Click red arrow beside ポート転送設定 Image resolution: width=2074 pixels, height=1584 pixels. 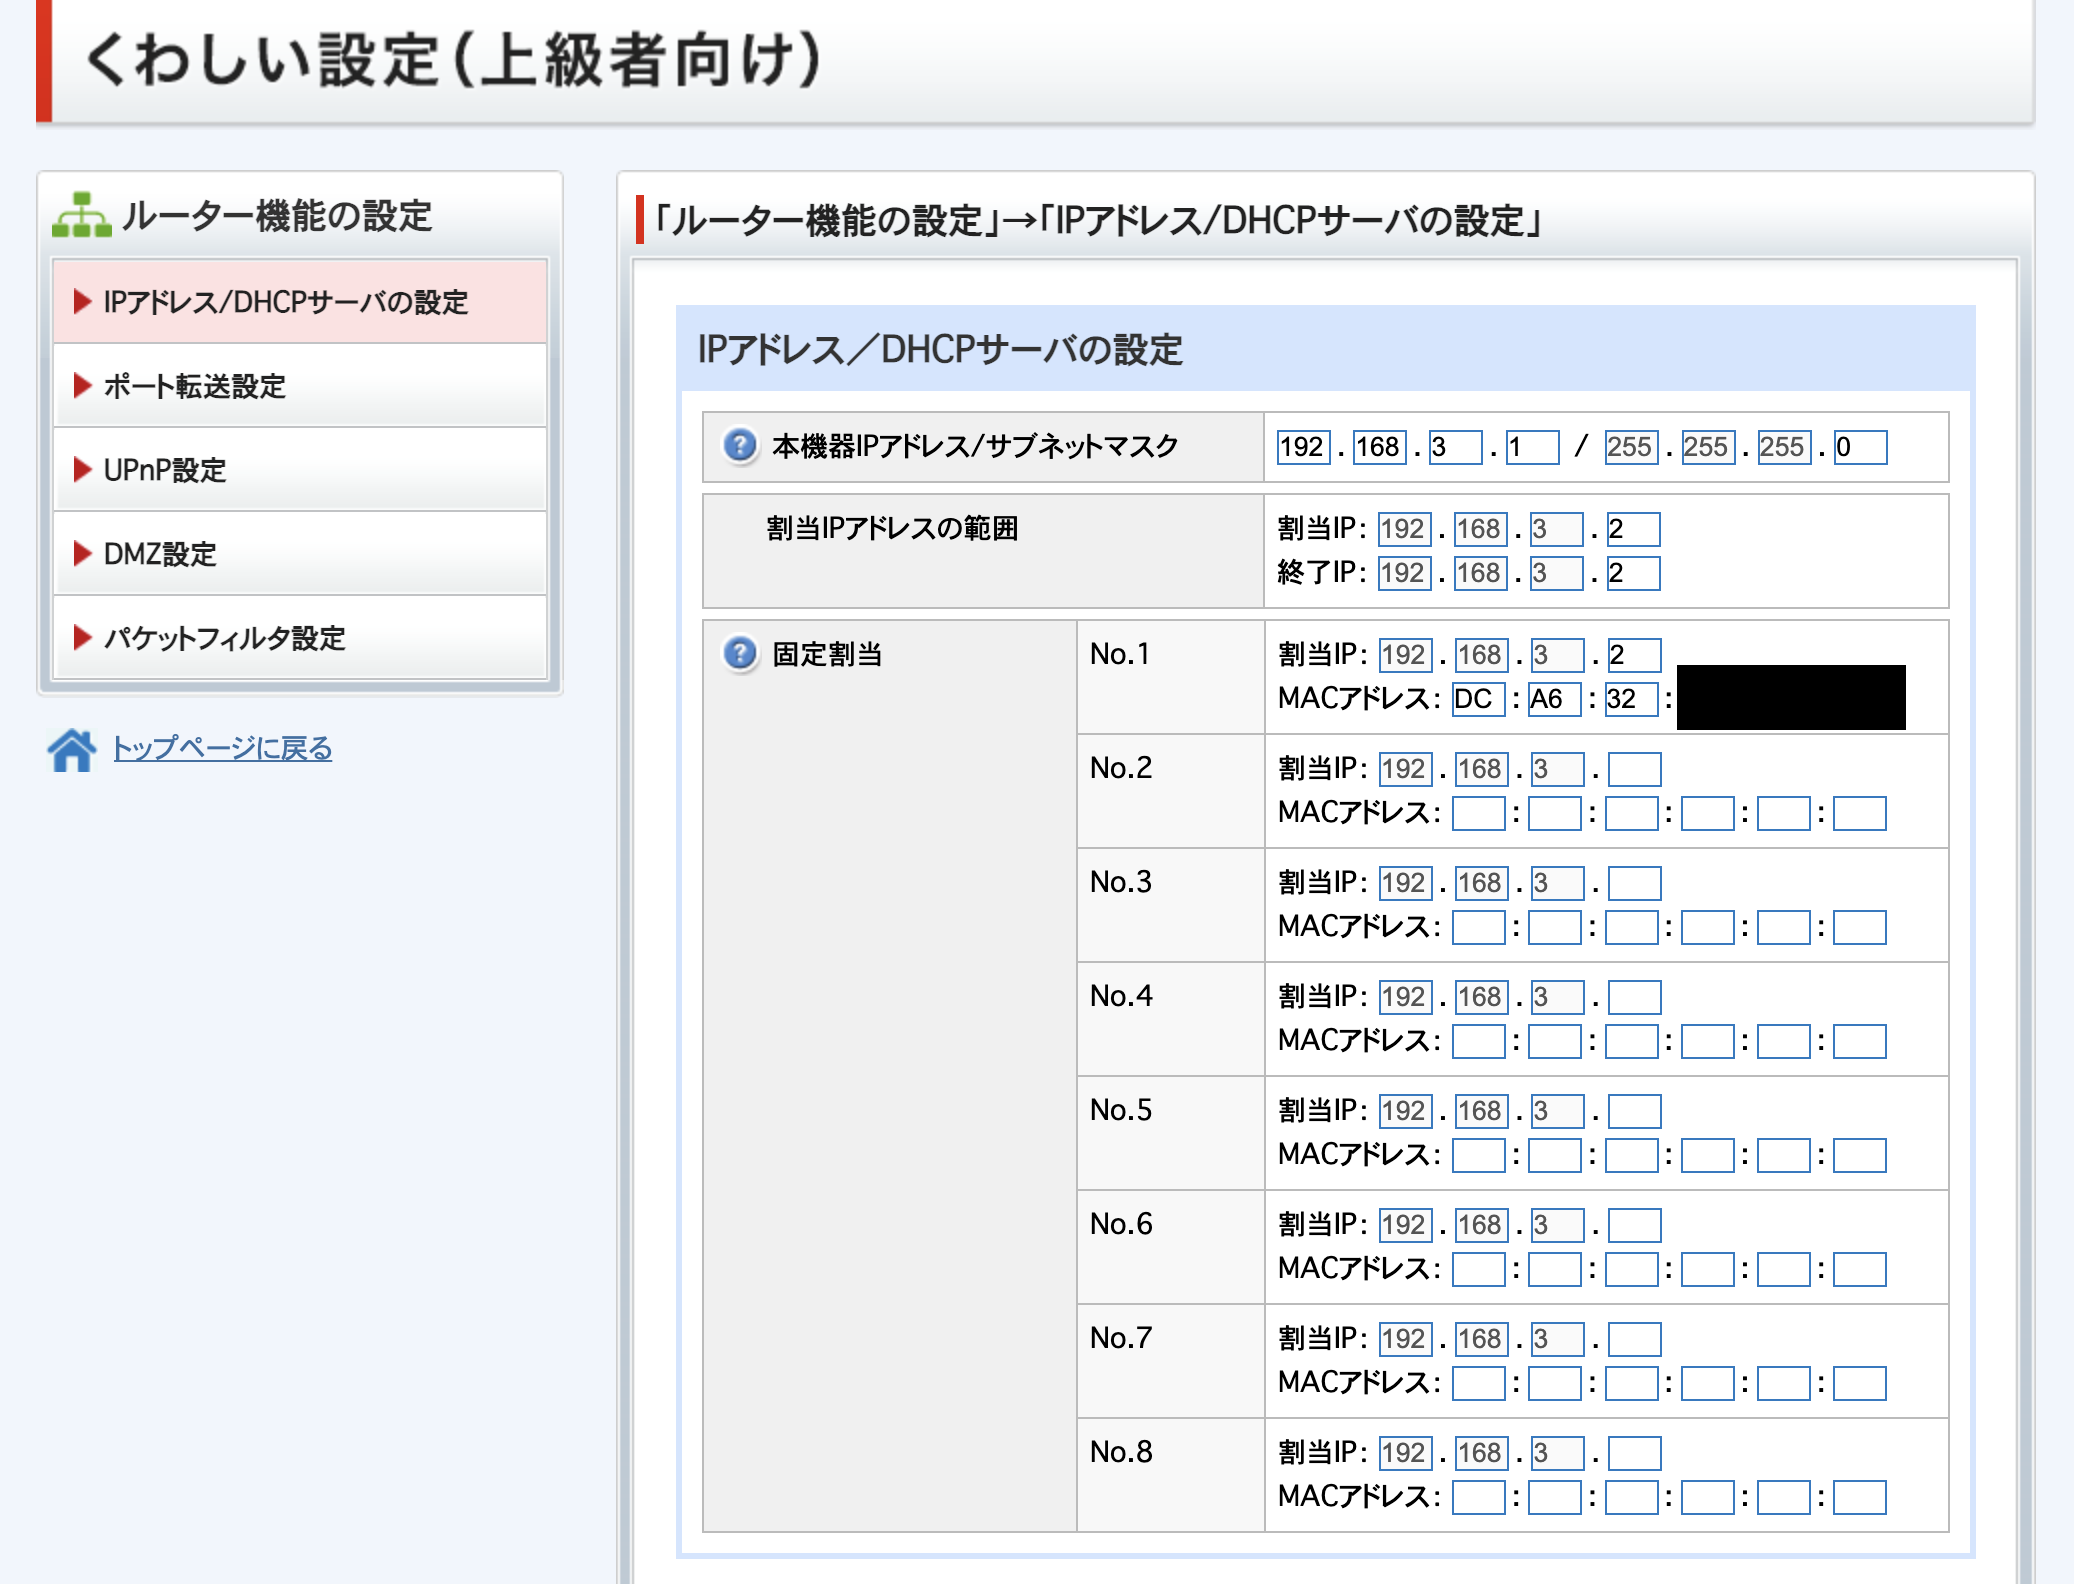pyautogui.click(x=83, y=386)
